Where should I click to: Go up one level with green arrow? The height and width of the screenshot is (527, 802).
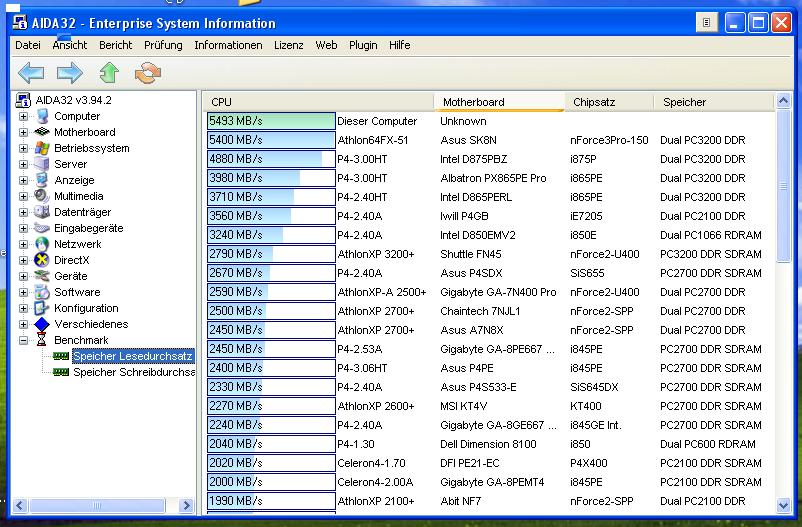coord(109,73)
